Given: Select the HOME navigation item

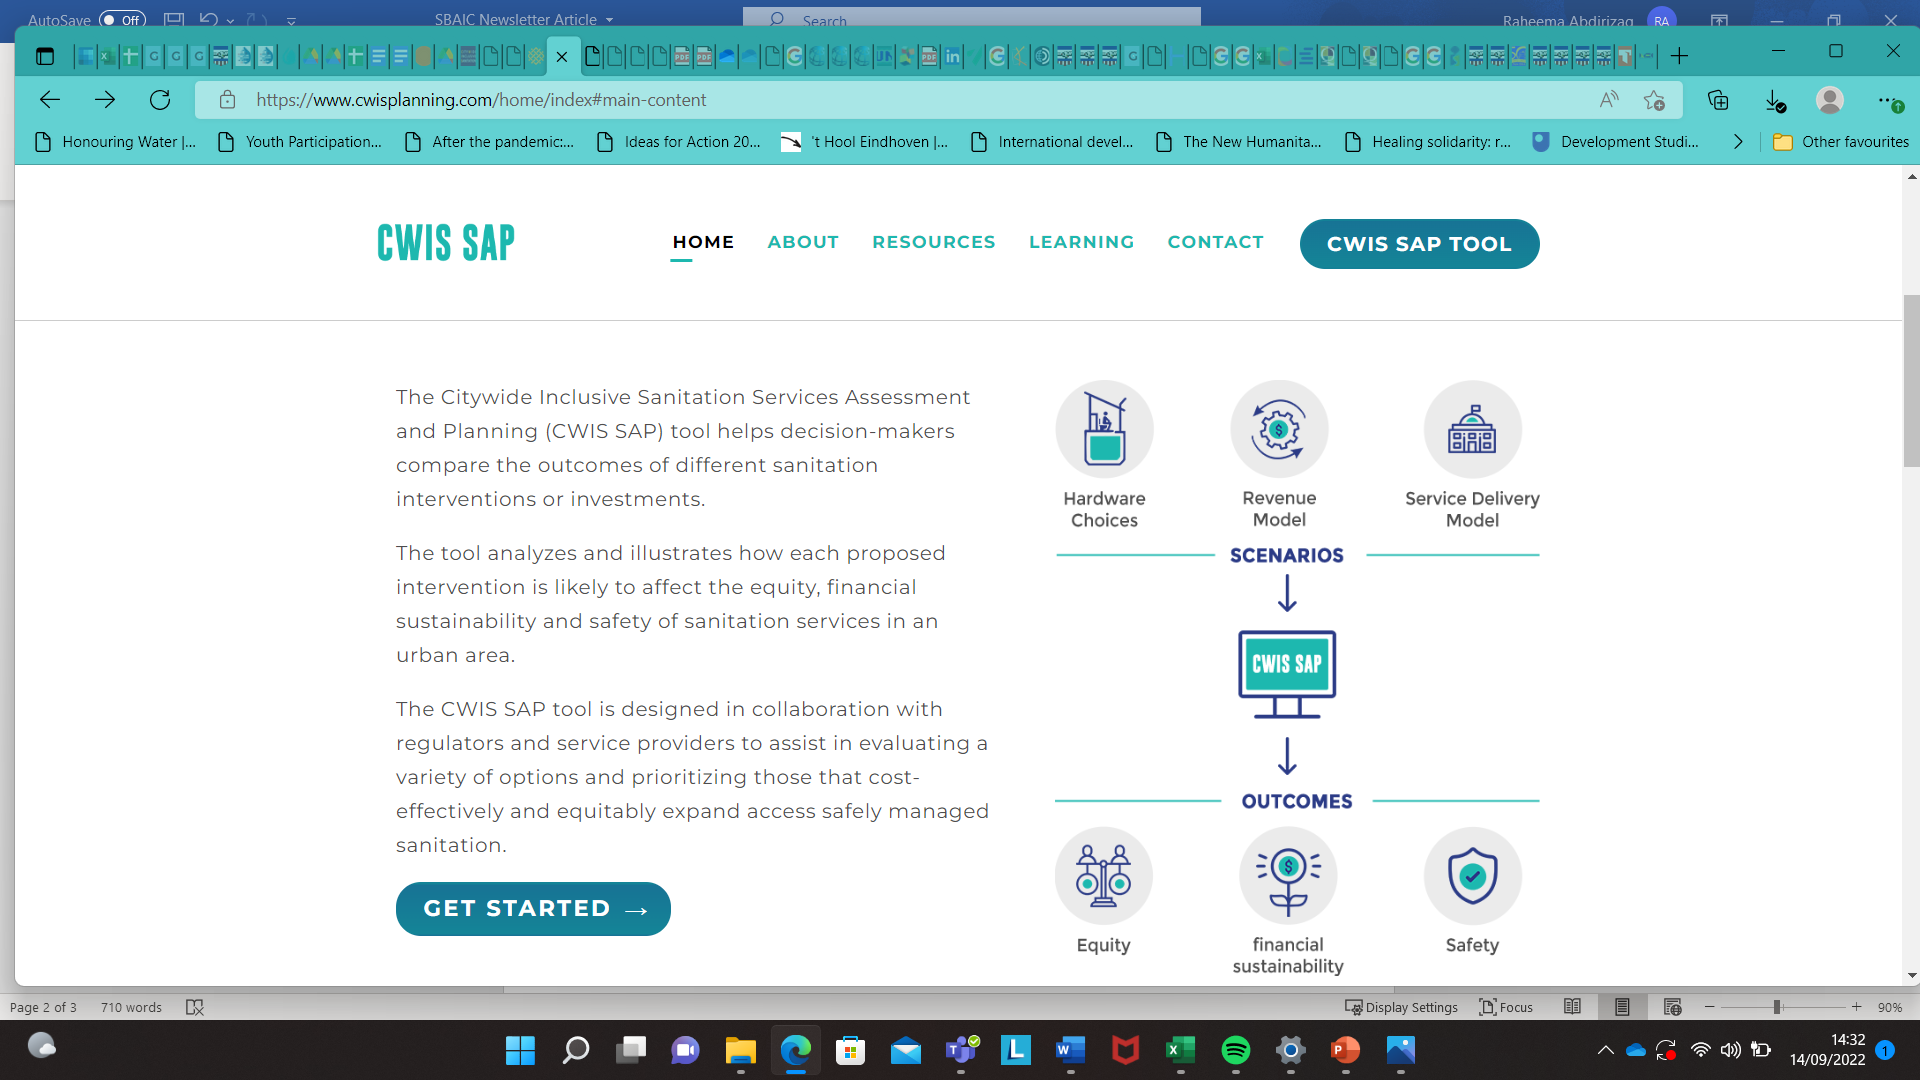Looking at the screenshot, I should (x=703, y=242).
